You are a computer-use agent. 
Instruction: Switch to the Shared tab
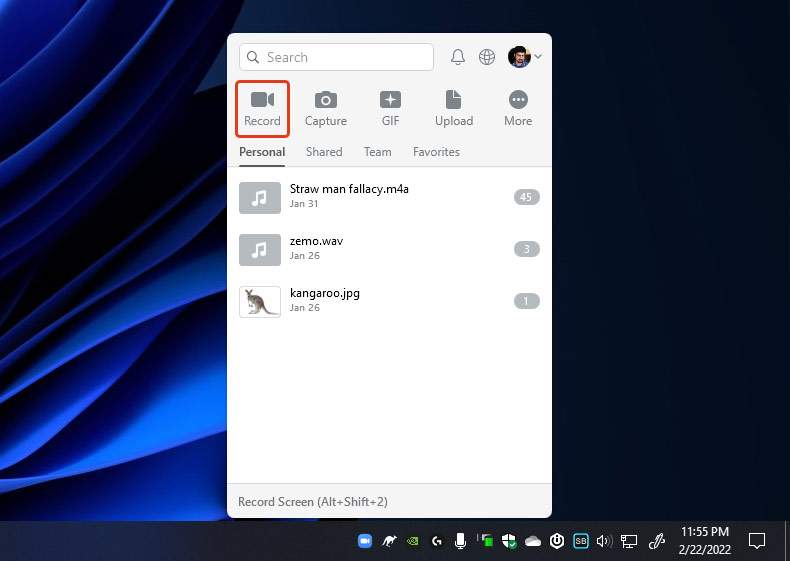(324, 152)
